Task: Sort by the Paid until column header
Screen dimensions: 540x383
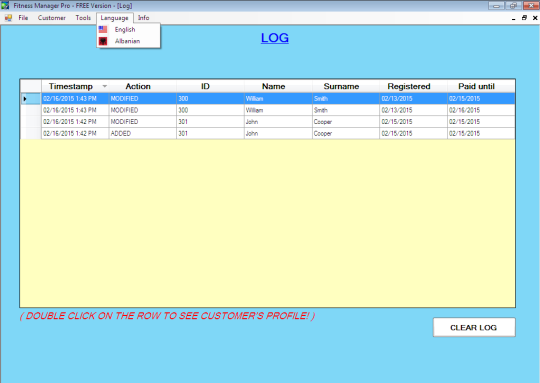Action: (481, 86)
